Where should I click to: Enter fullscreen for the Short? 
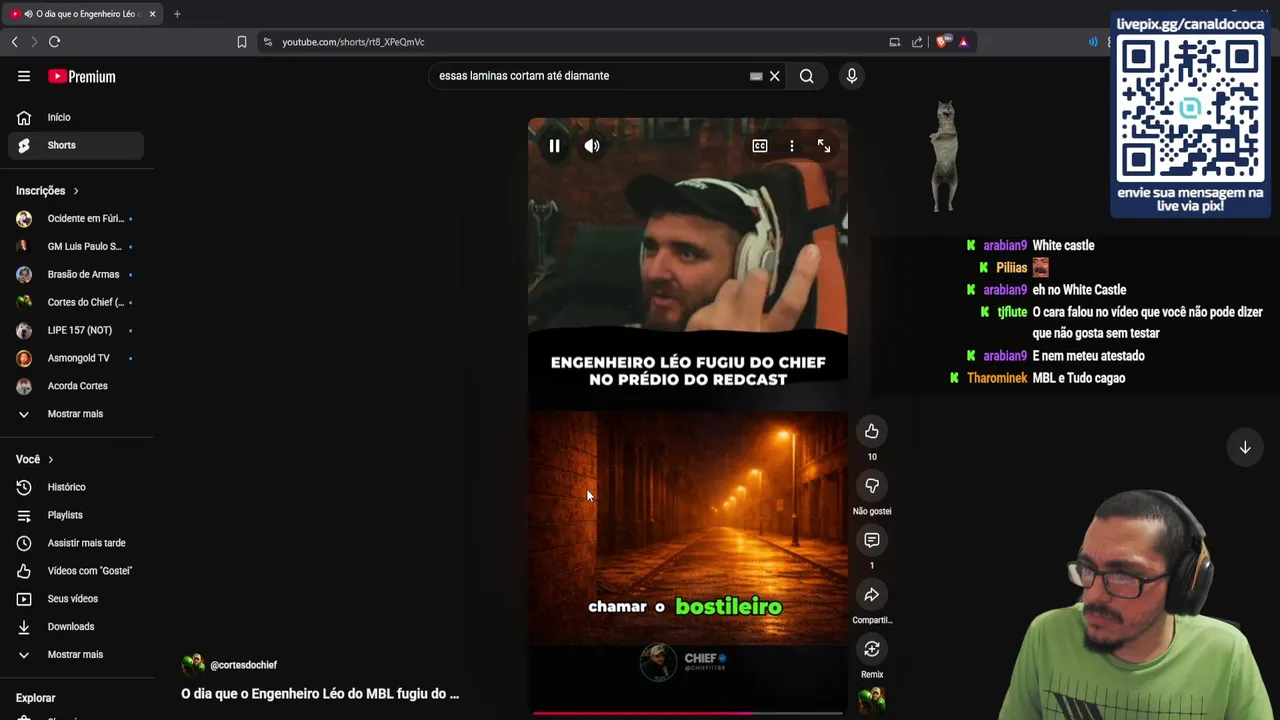click(x=824, y=146)
